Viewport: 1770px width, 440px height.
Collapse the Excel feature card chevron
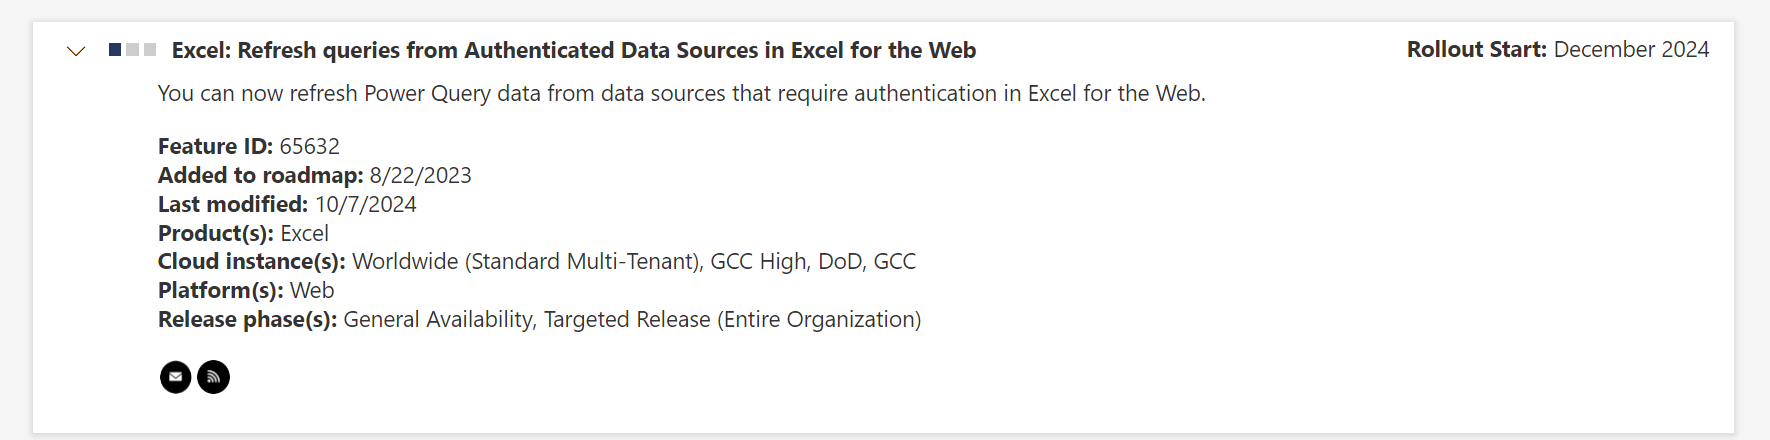point(76,51)
